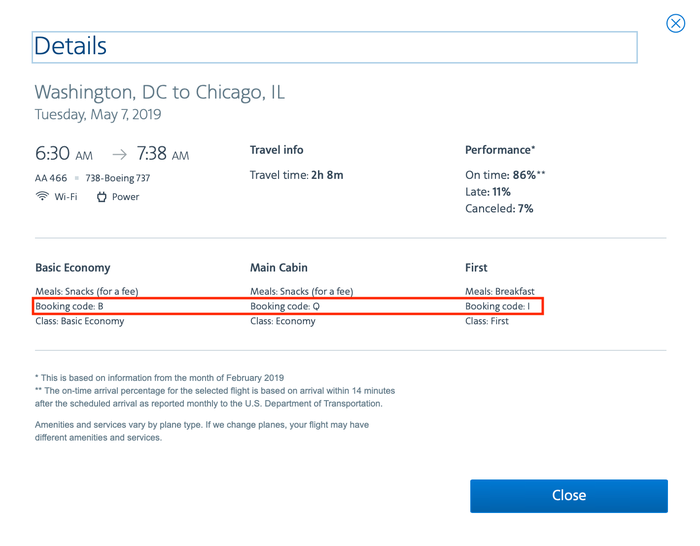The height and width of the screenshot is (546, 700).
Task: Click Class: Basic Economy text
Action: coord(80,321)
